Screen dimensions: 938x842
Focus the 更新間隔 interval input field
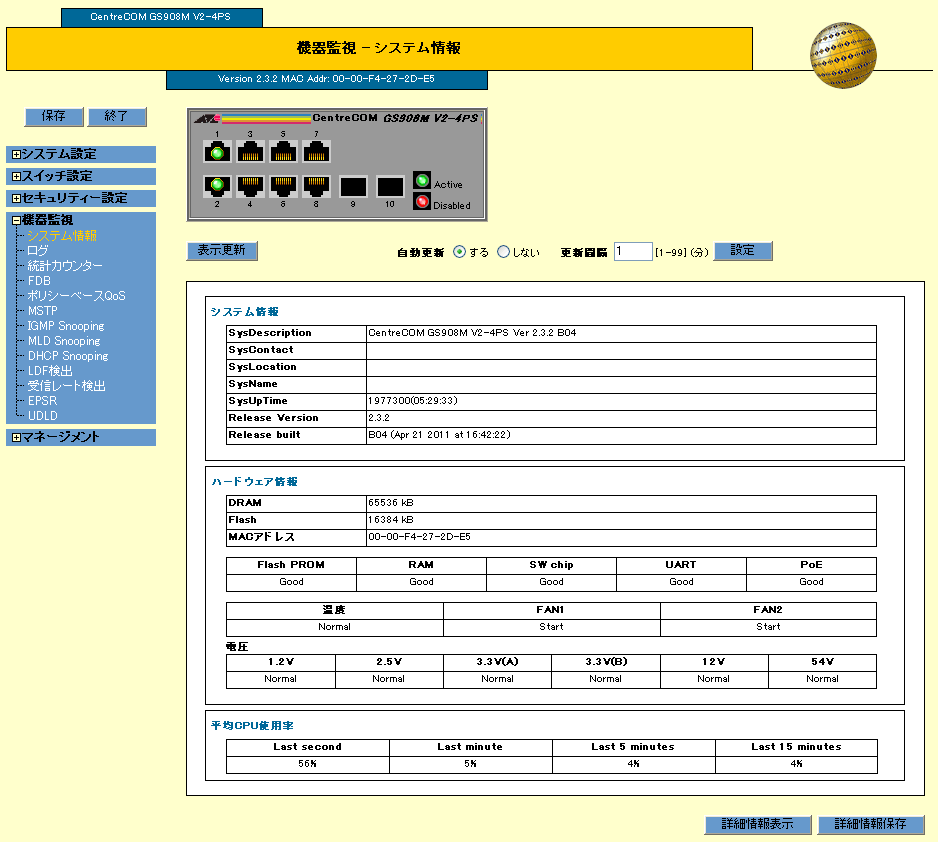pos(633,251)
